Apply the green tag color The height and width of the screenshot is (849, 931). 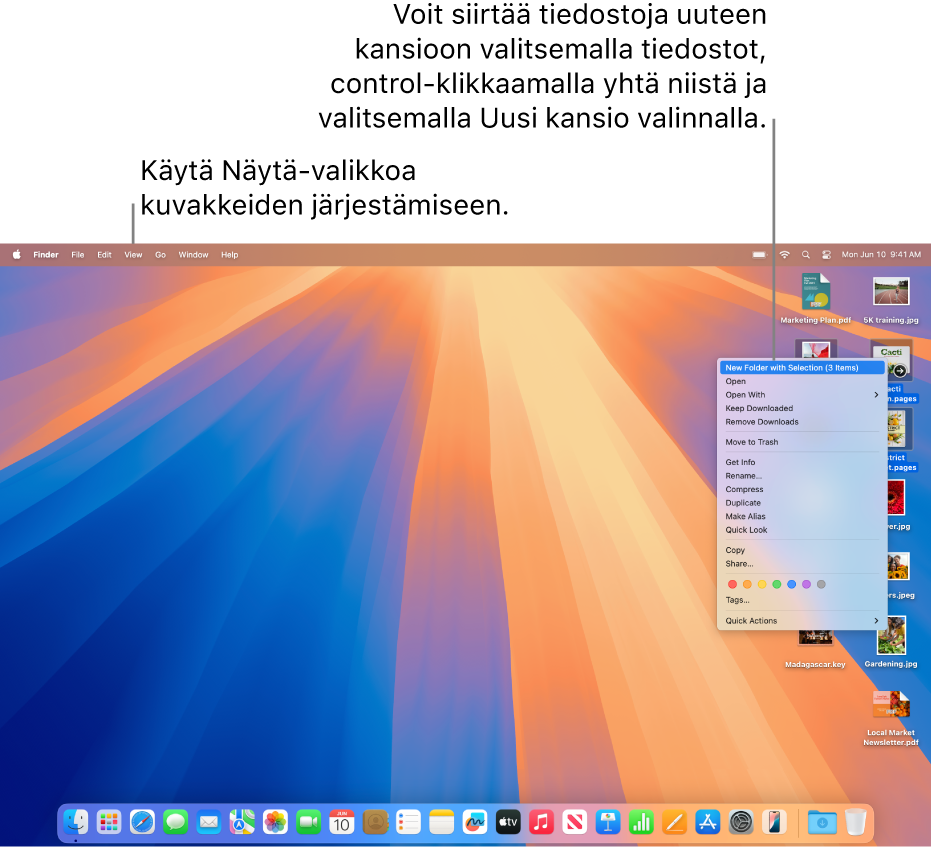pos(777,584)
